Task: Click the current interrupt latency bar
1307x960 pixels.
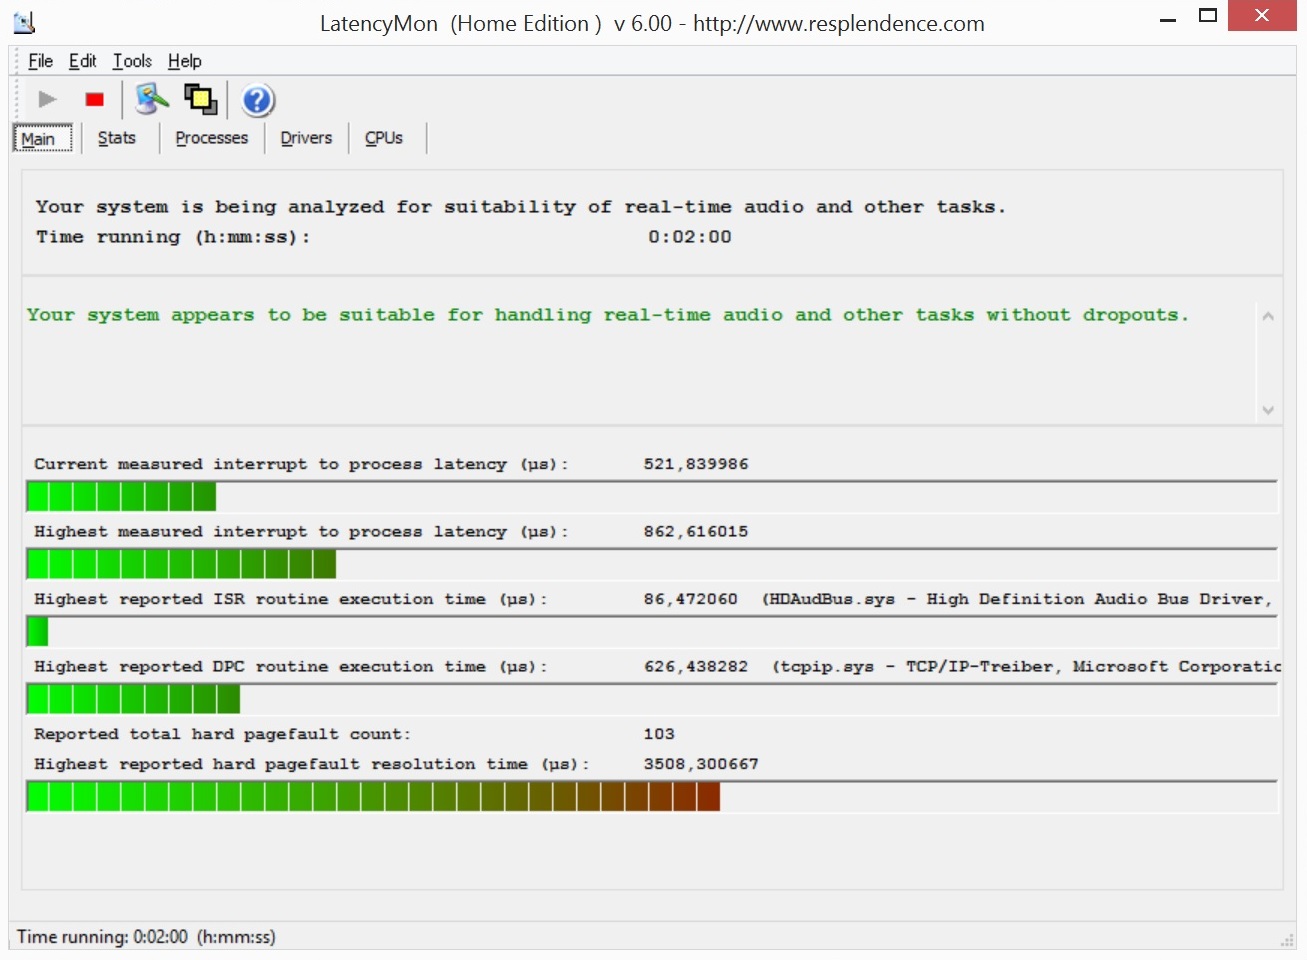Action: [652, 496]
